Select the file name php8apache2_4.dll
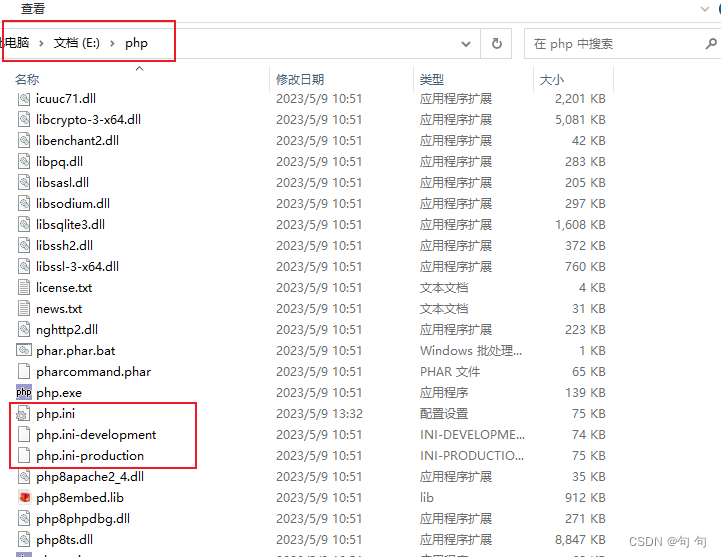The height and width of the screenshot is (557, 721). [x=90, y=477]
